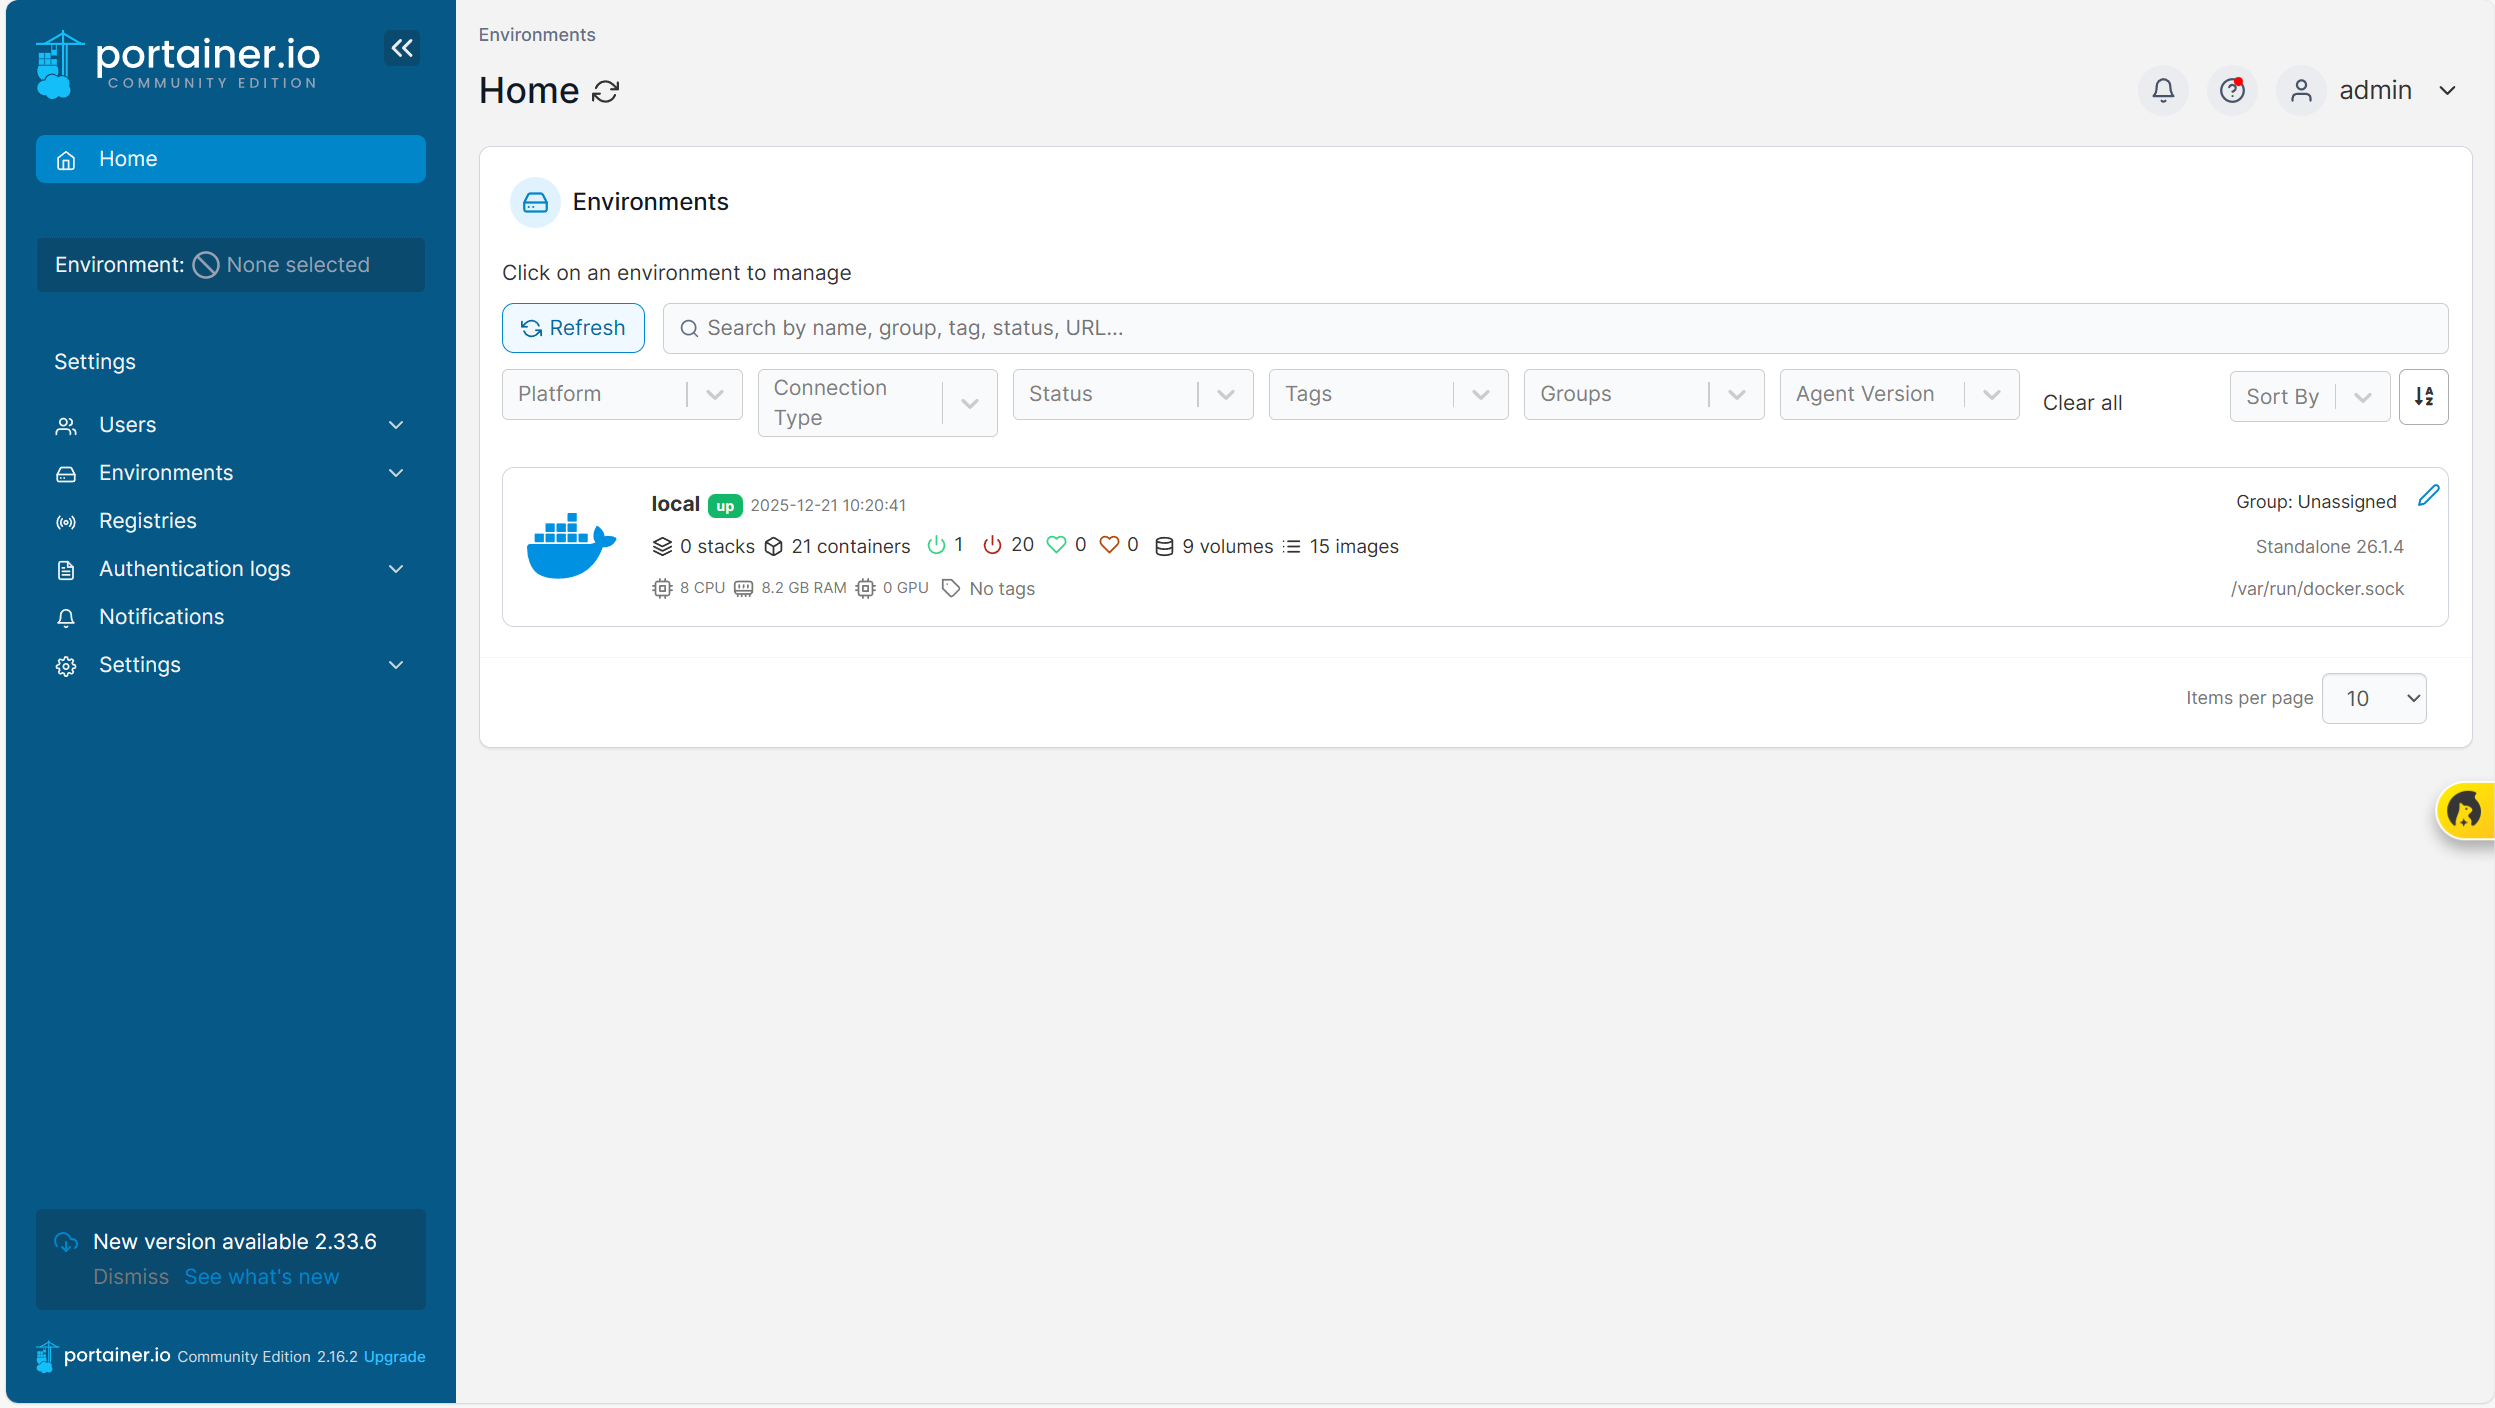Open the Platform filter dropdown
Viewport: 2495px width, 1408px height.
coord(621,394)
